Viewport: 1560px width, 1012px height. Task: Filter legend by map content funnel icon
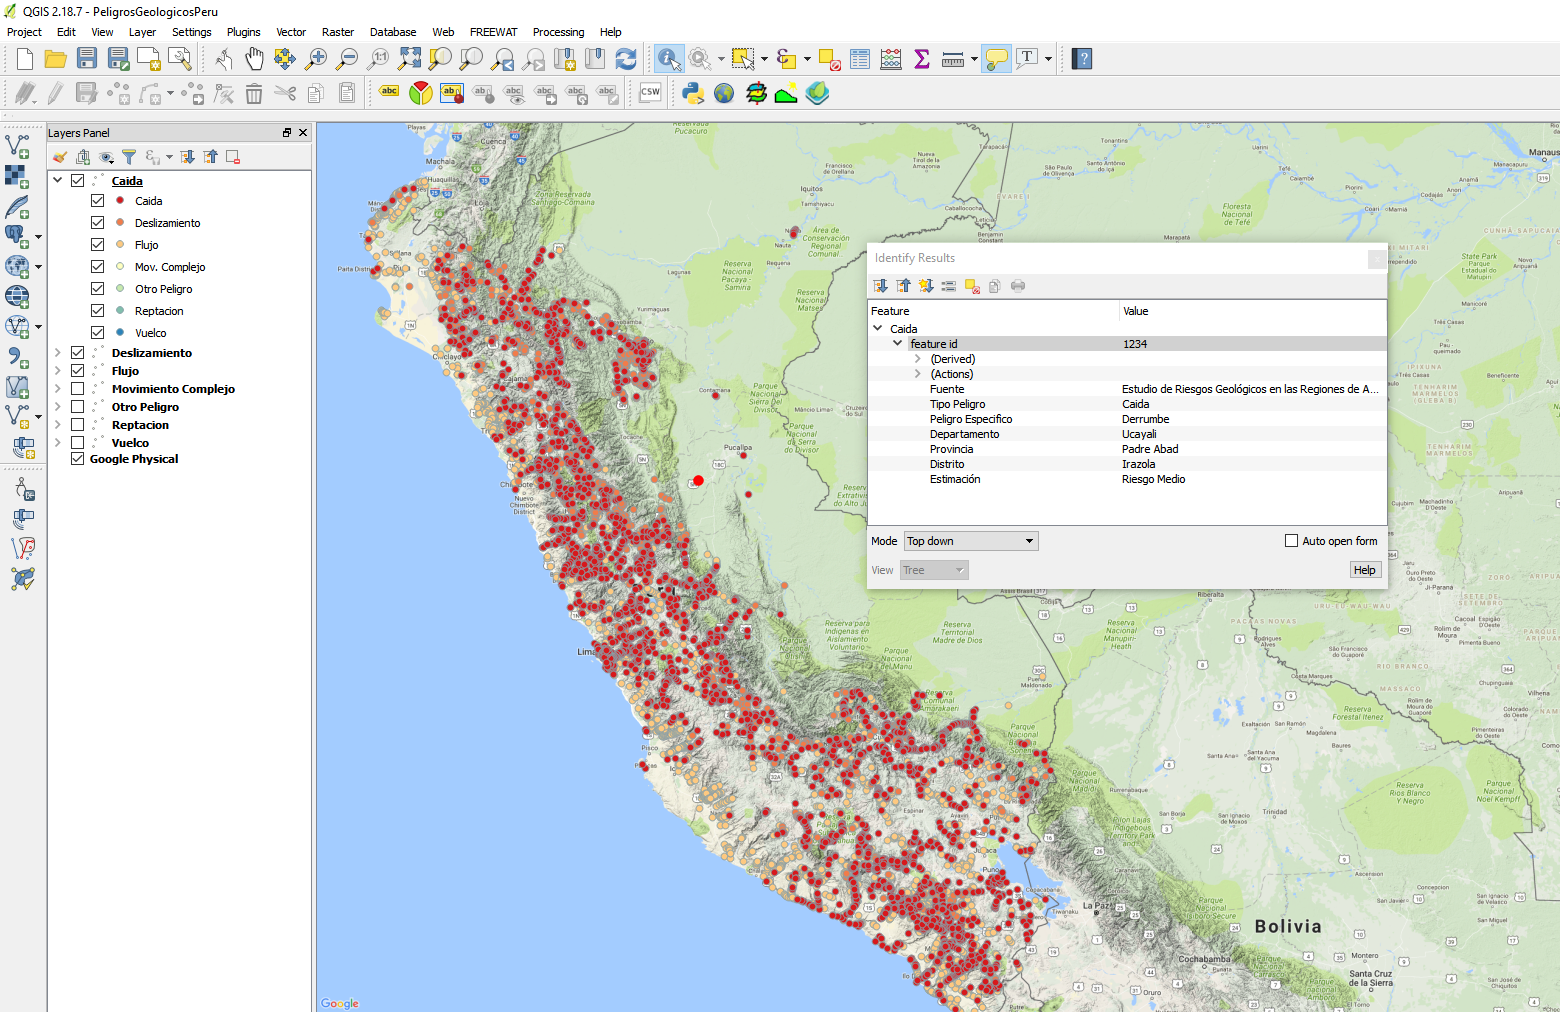coord(129,157)
